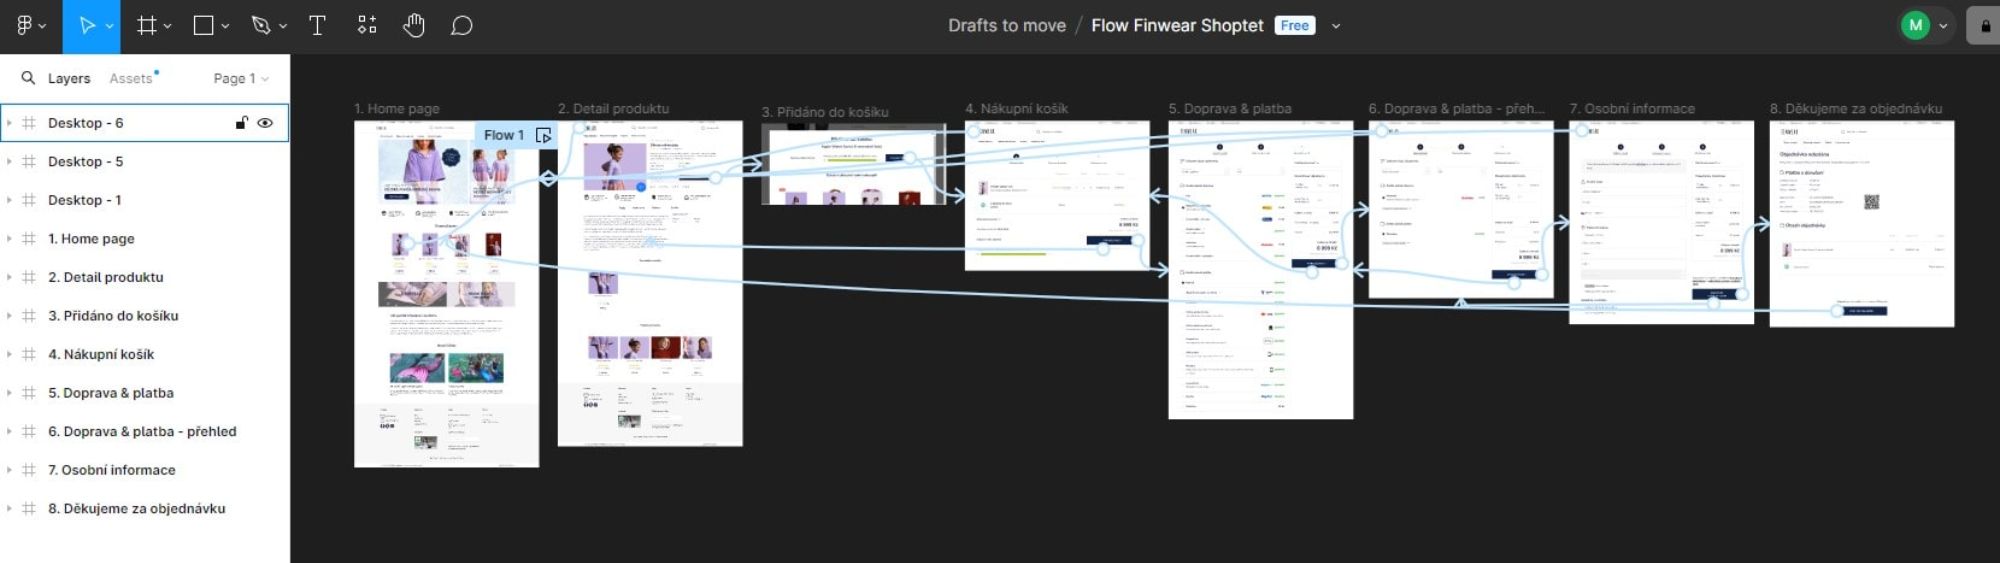
Task: Open avatar dropdown chevron
Action: (1943, 27)
